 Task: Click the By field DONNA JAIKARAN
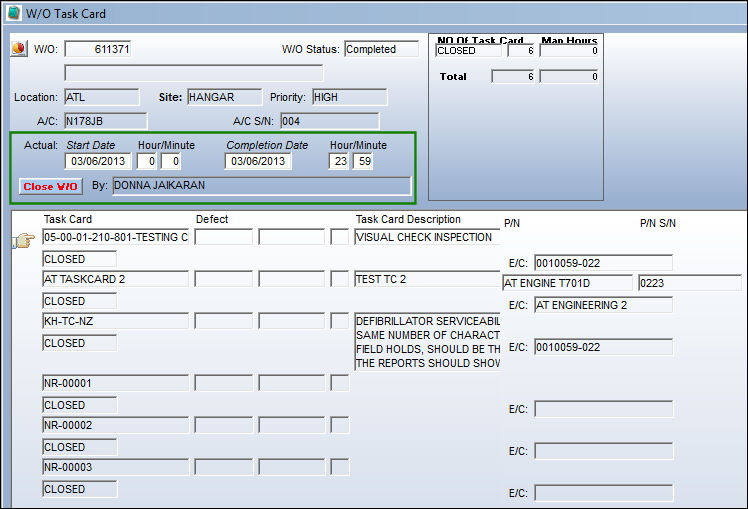[x=262, y=186]
